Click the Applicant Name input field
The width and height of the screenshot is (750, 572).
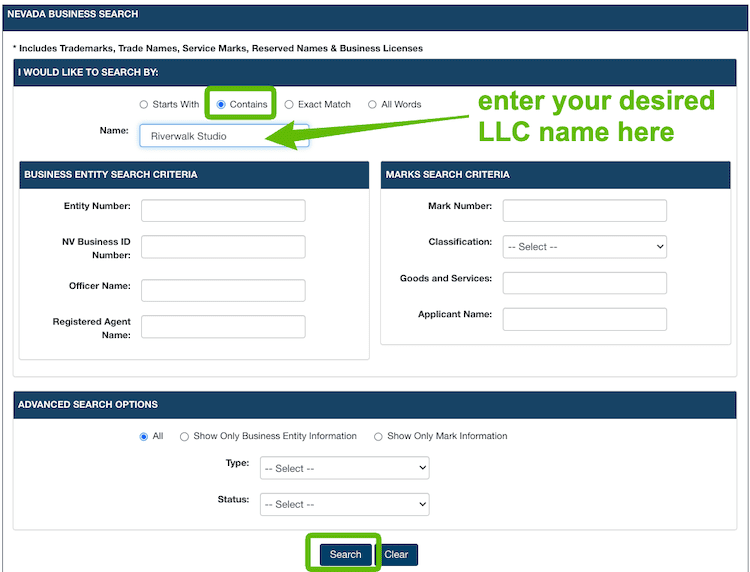pyautogui.click(x=585, y=319)
